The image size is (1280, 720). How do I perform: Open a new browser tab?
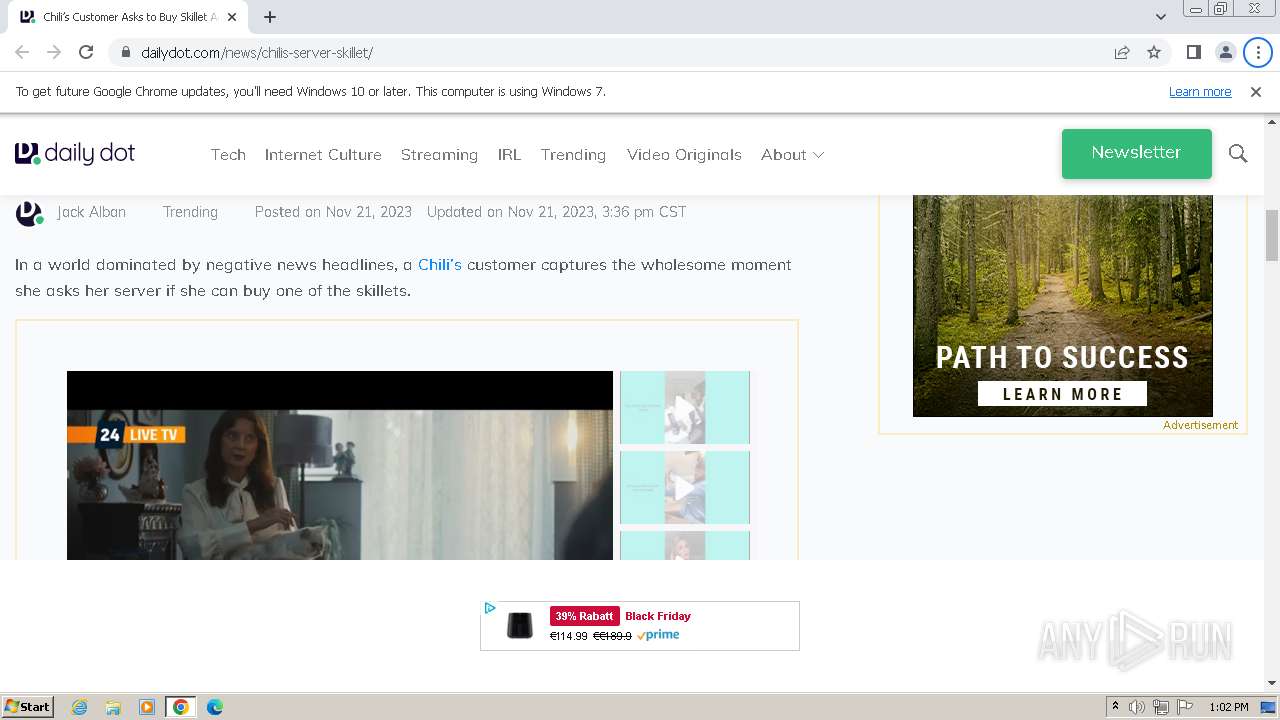[270, 17]
